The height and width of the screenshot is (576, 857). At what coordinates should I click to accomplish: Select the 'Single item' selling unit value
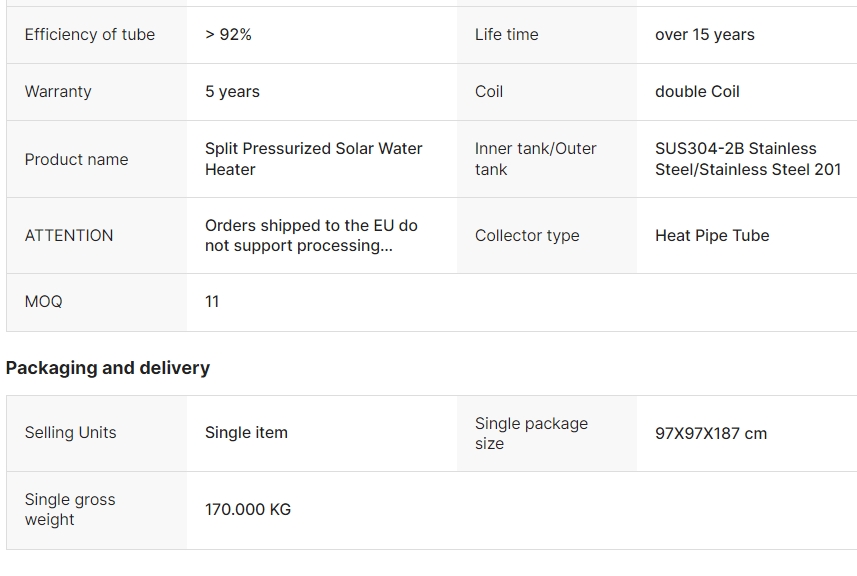click(246, 433)
